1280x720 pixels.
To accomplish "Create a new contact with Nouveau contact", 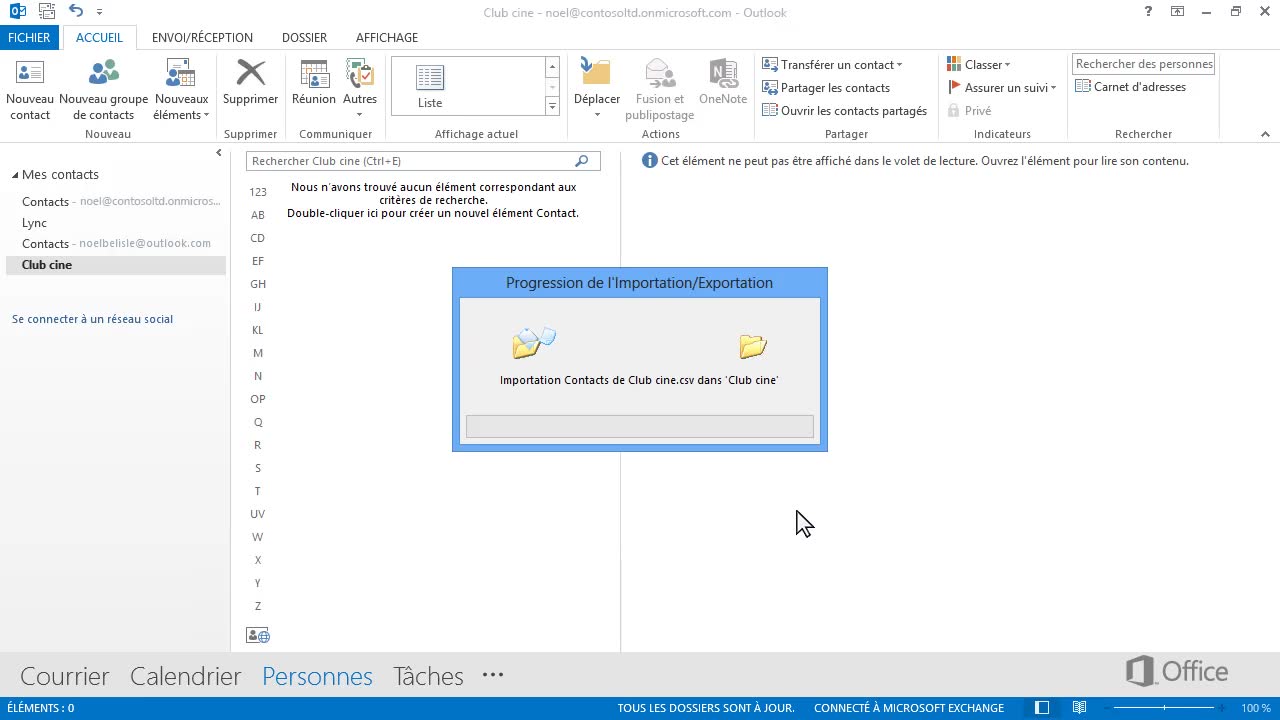I will click(30, 89).
